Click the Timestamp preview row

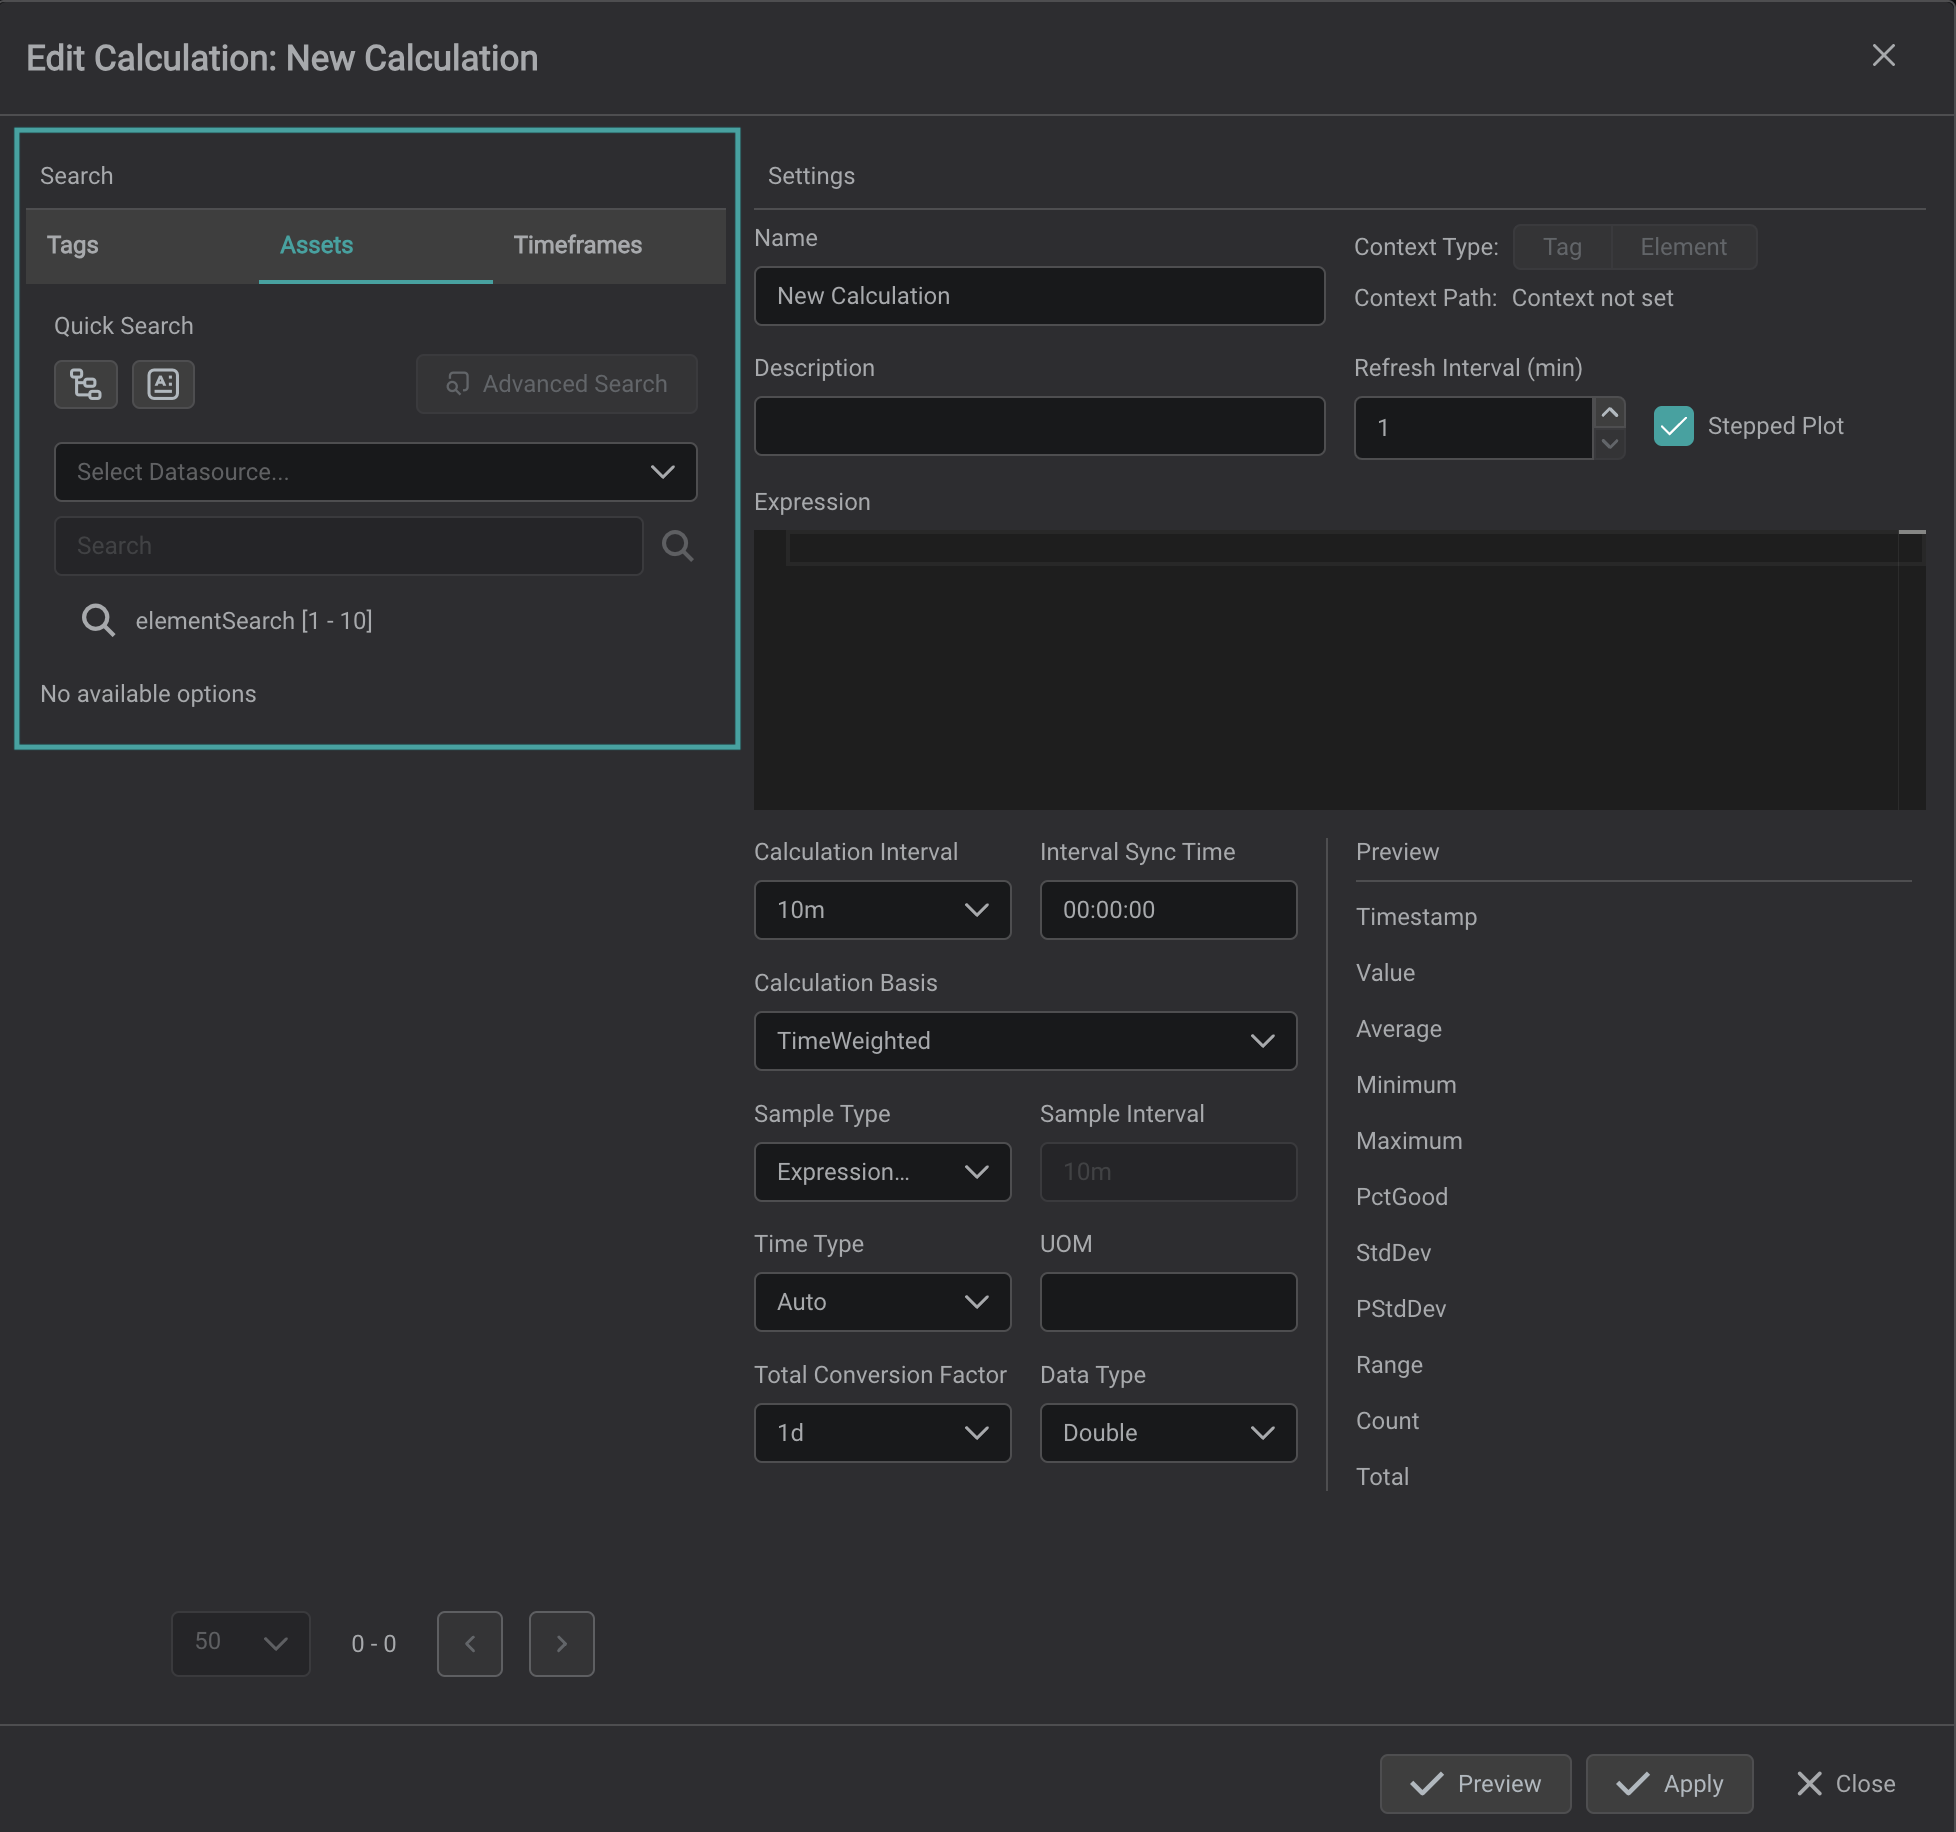point(1417,917)
